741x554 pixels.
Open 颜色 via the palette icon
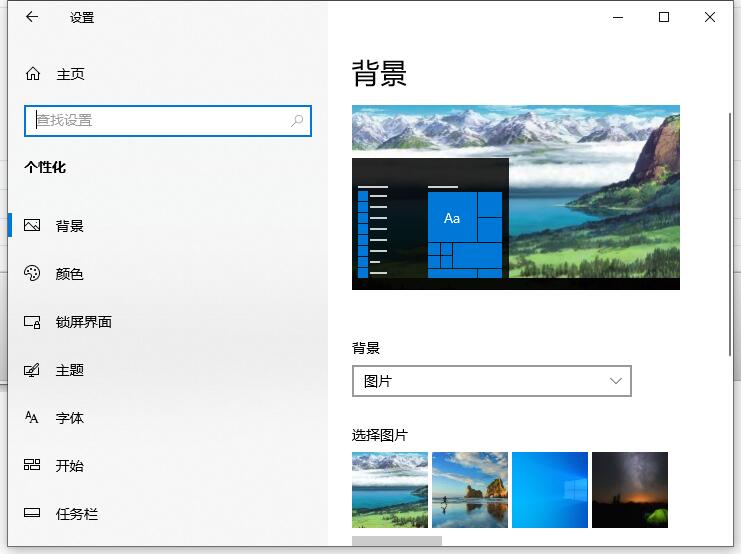click(32, 273)
